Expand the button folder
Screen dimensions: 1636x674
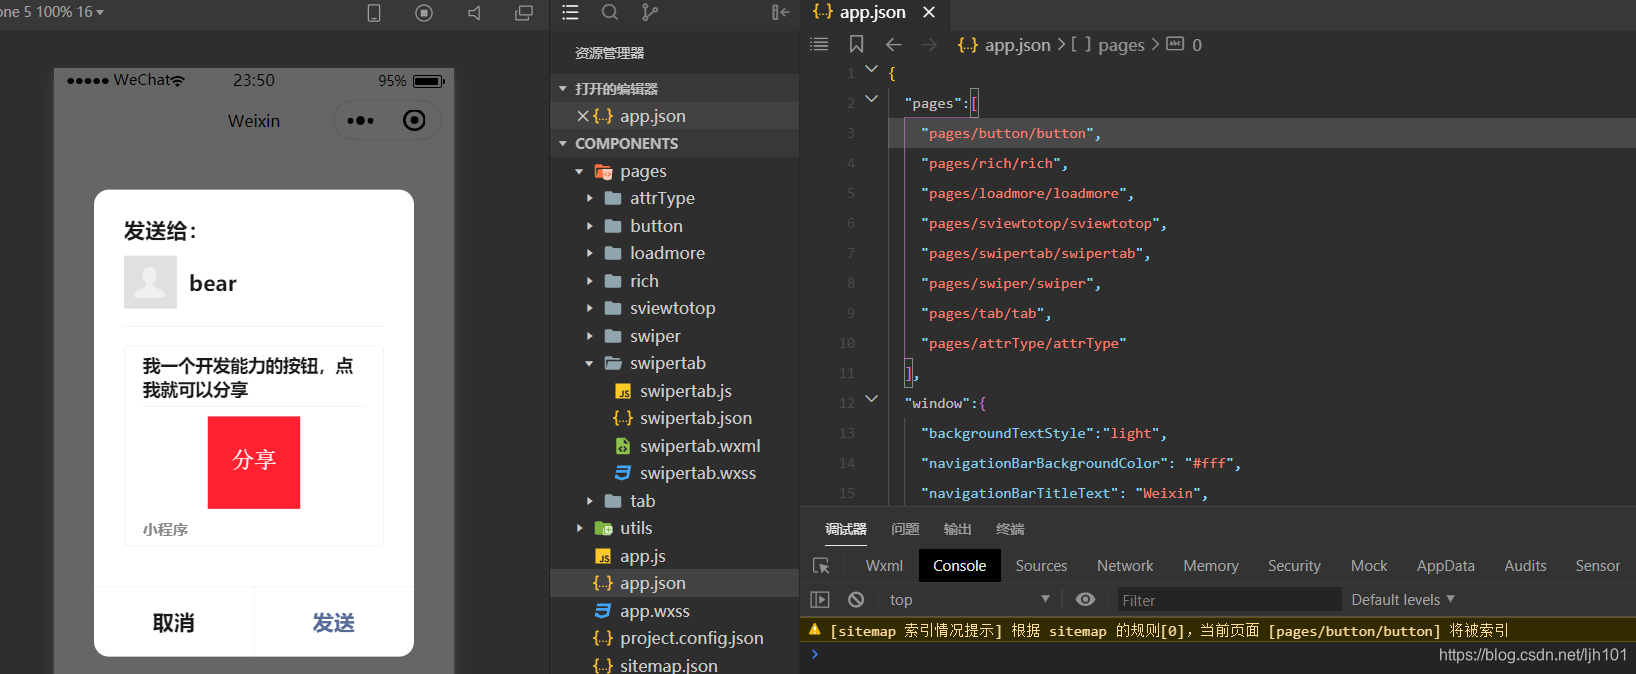[590, 226]
